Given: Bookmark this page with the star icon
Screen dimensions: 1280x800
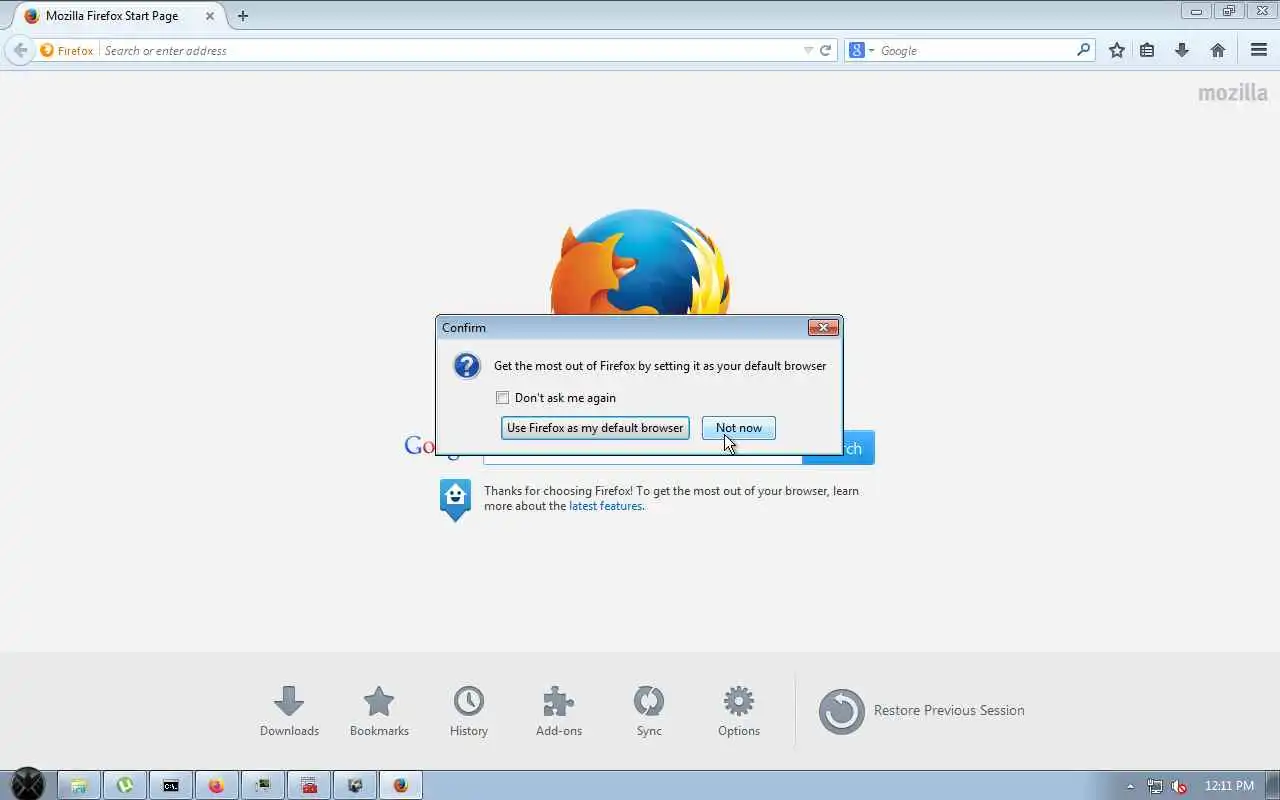Looking at the screenshot, I should coord(1117,50).
